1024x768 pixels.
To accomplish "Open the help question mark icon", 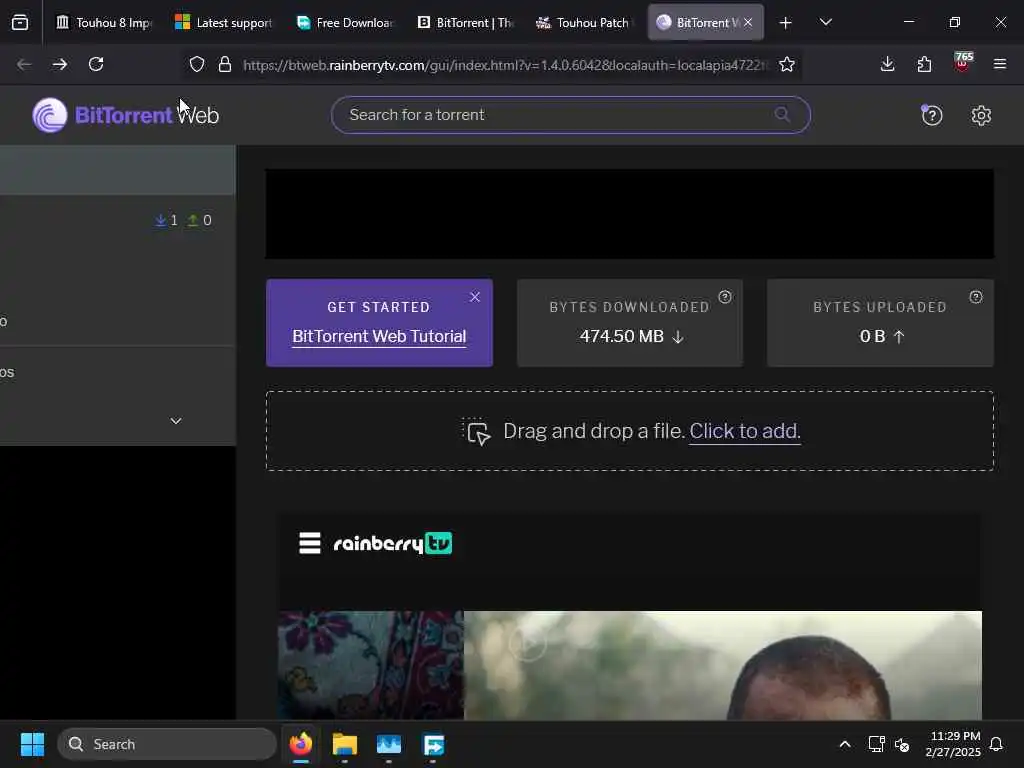I will tap(932, 116).
